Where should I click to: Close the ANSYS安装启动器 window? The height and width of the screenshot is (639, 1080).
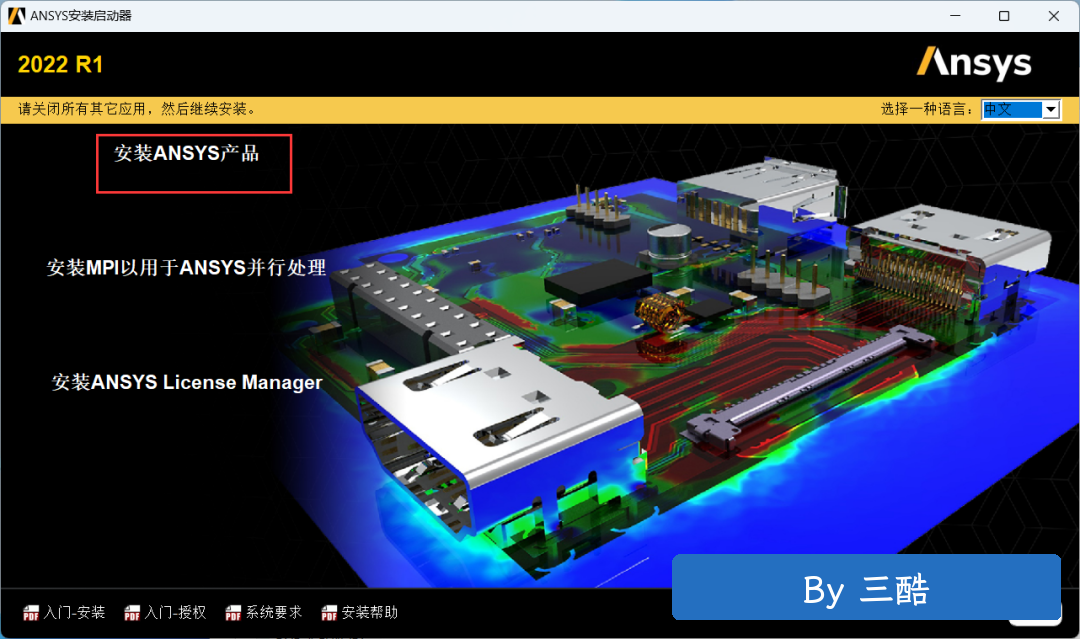[x=1053, y=16]
